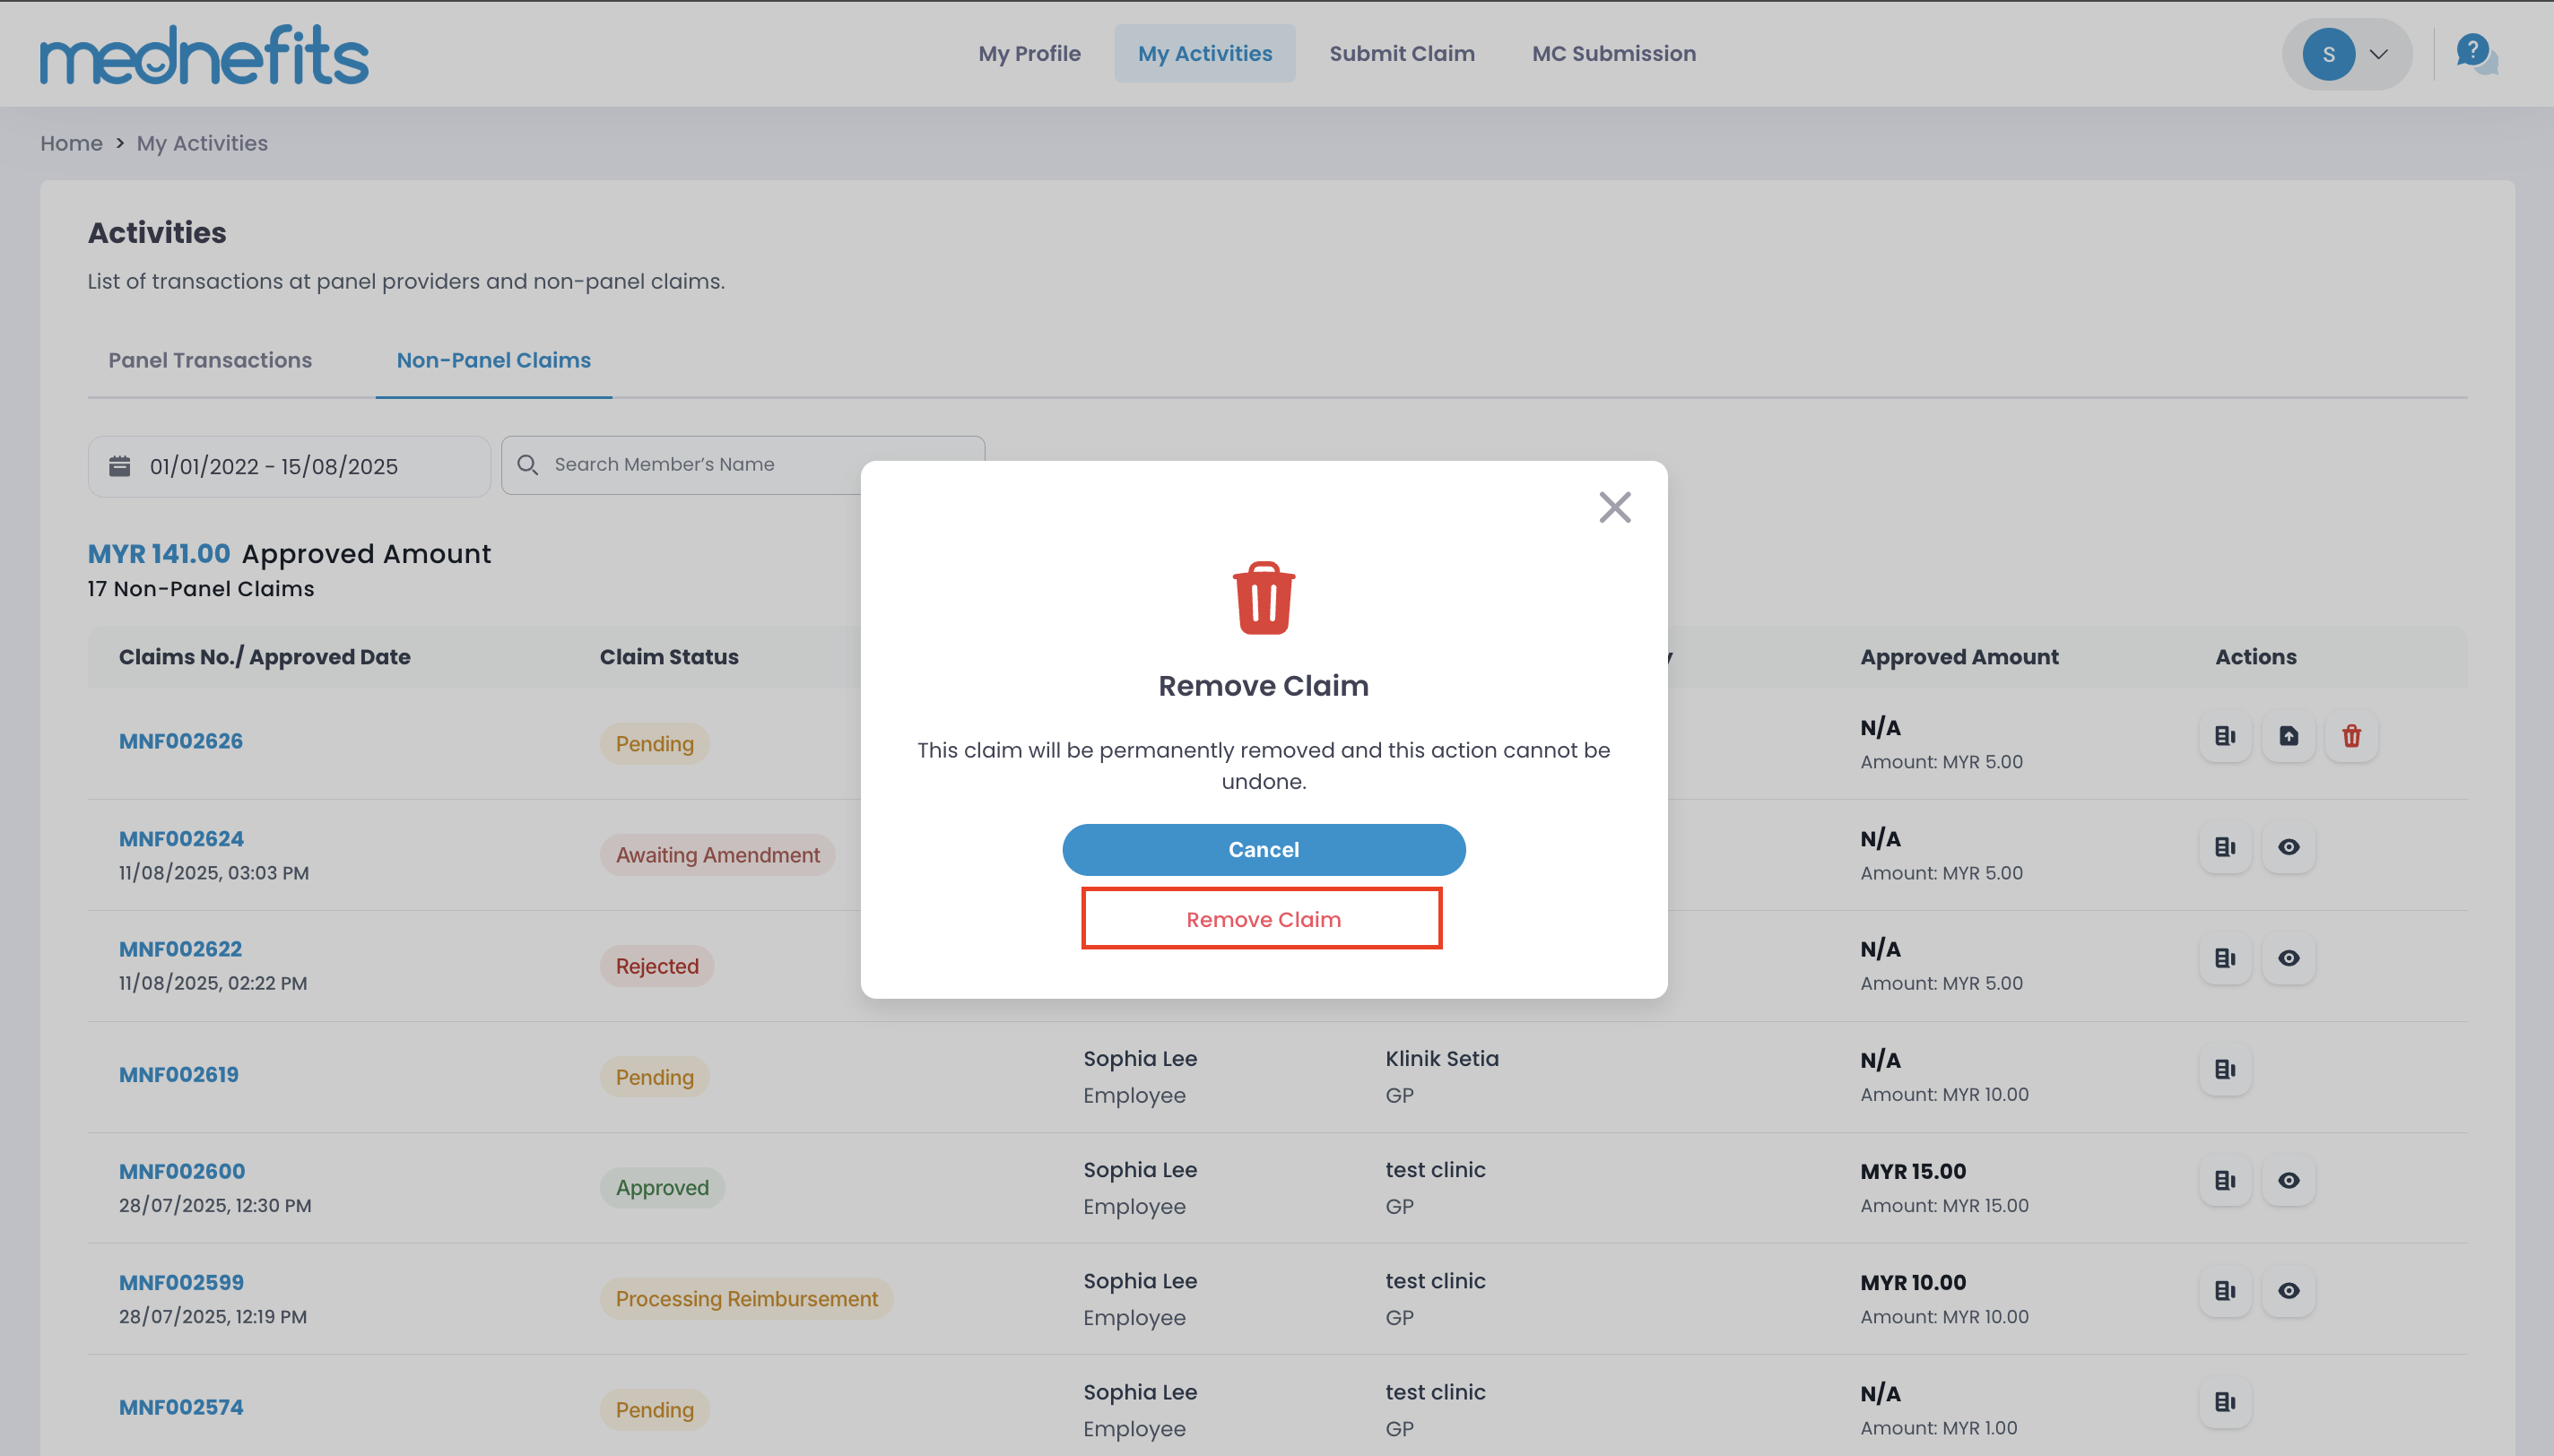Open the date range picker 01/01/2022 - 15/08/2025

pos(288,466)
